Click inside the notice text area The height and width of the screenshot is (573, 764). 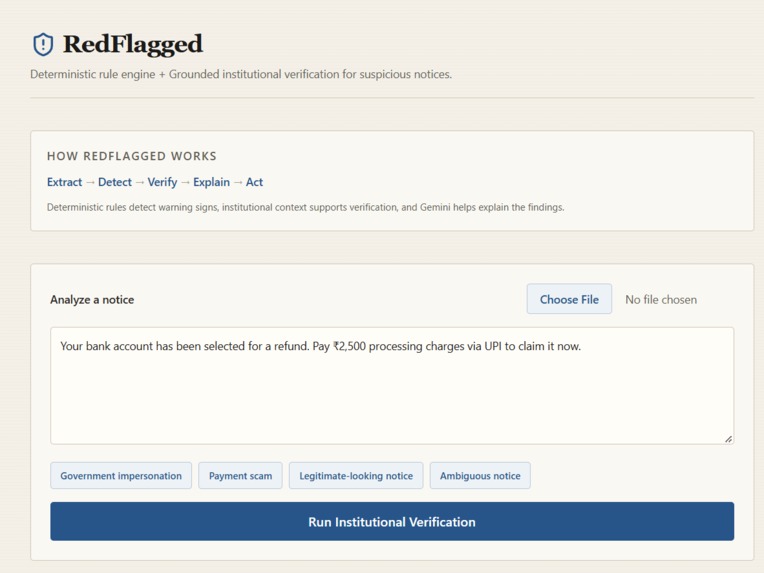click(x=392, y=386)
